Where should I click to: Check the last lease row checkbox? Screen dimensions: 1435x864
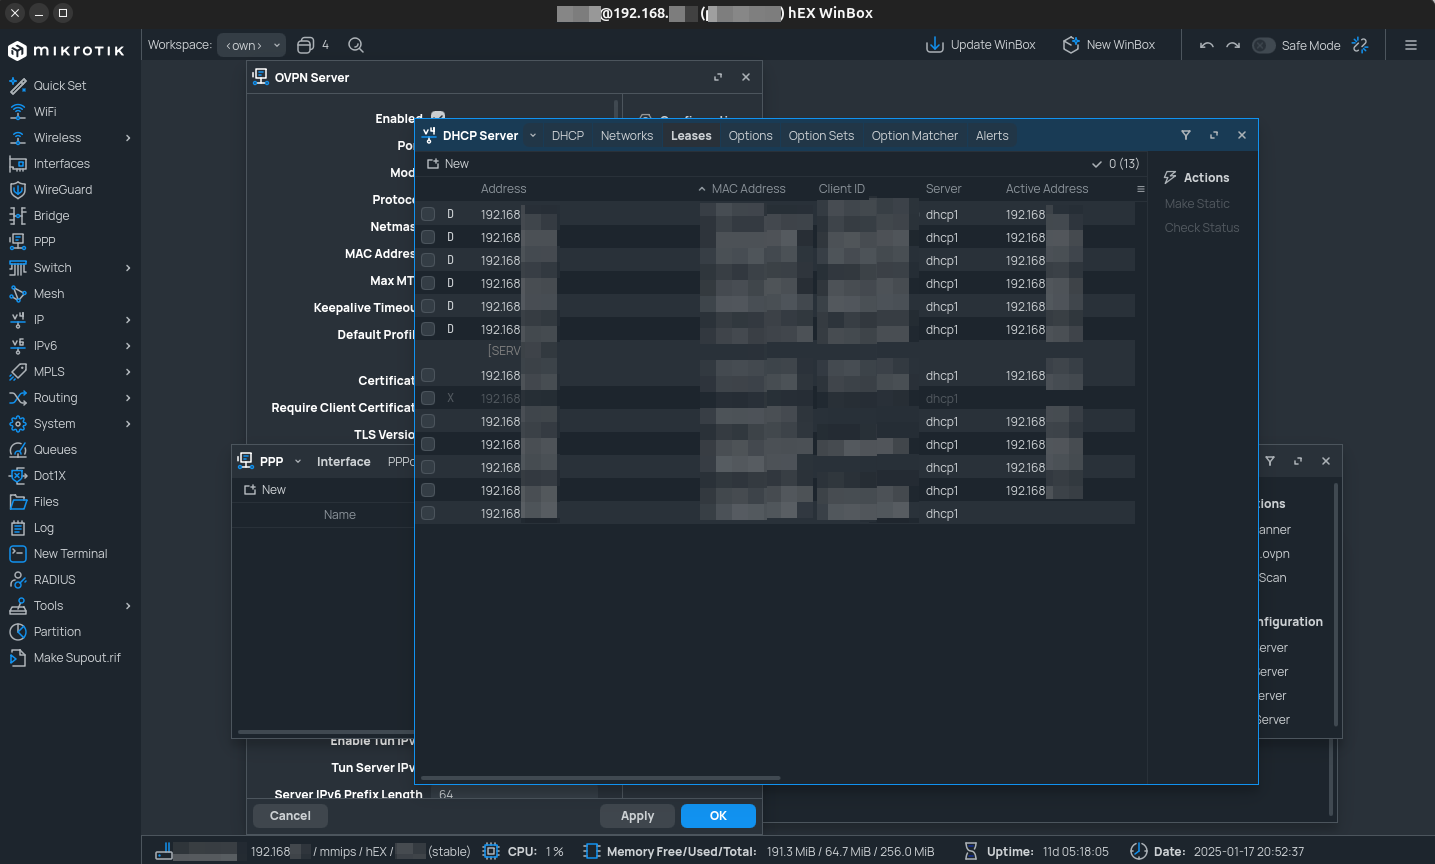[x=428, y=513]
